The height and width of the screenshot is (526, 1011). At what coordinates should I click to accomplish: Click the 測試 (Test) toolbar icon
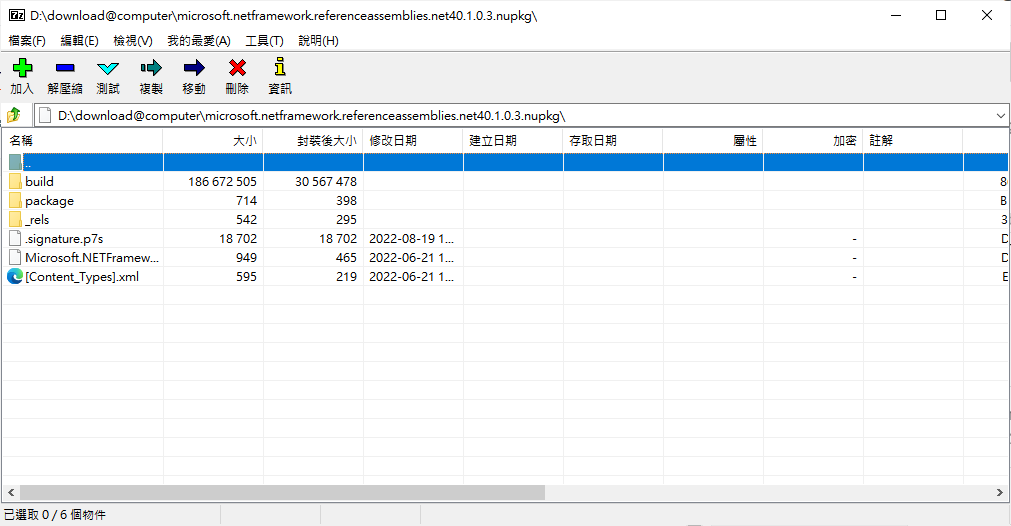pyautogui.click(x=108, y=68)
